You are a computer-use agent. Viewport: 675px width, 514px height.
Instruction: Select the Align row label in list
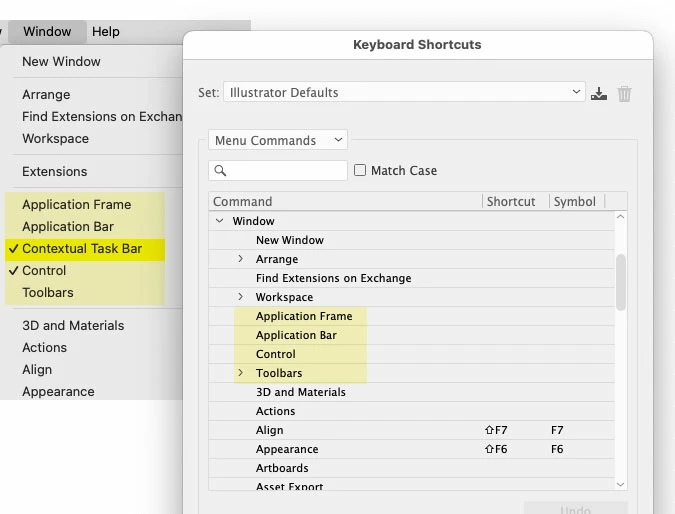click(269, 430)
